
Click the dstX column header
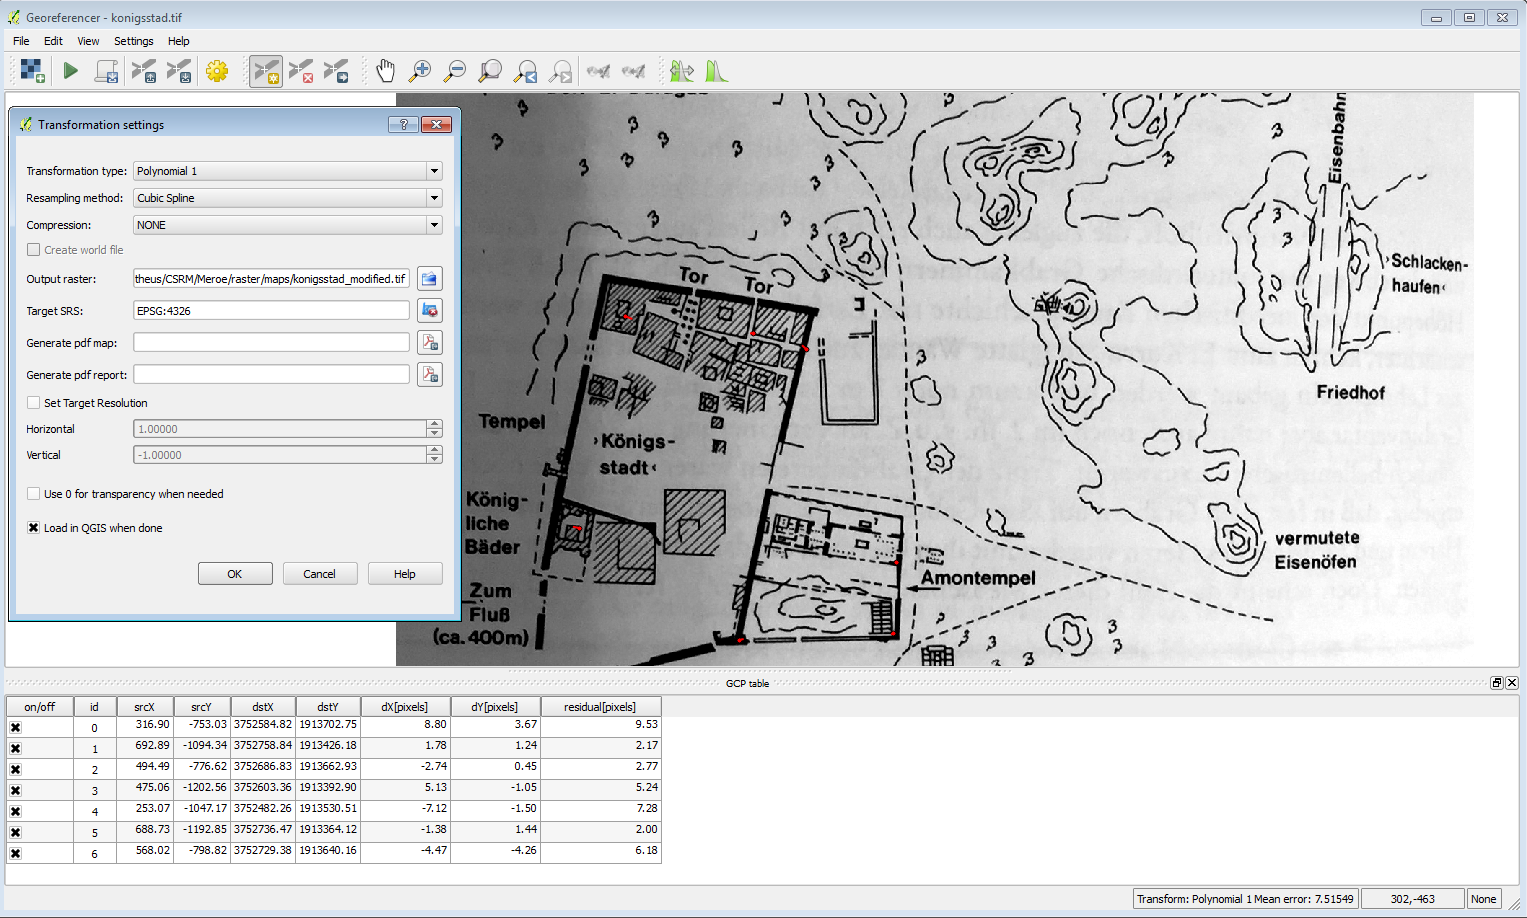[x=263, y=707]
